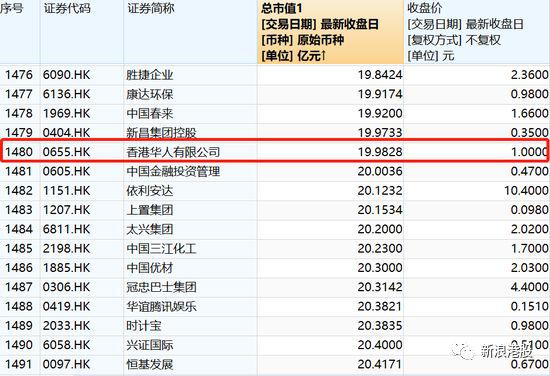Select market value cell 19.8424
This screenshot has height=376, width=550.
coord(380,75)
